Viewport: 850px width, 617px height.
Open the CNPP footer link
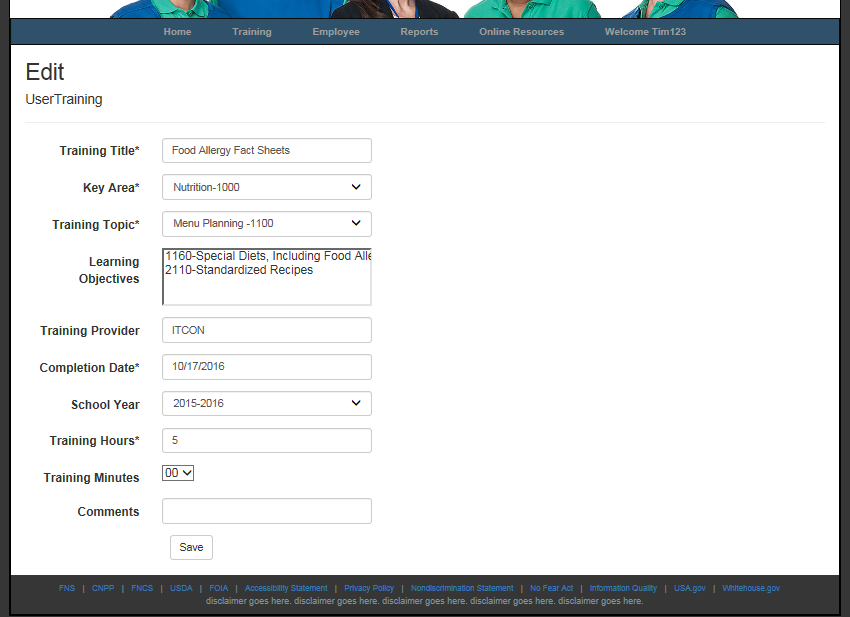[103, 588]
